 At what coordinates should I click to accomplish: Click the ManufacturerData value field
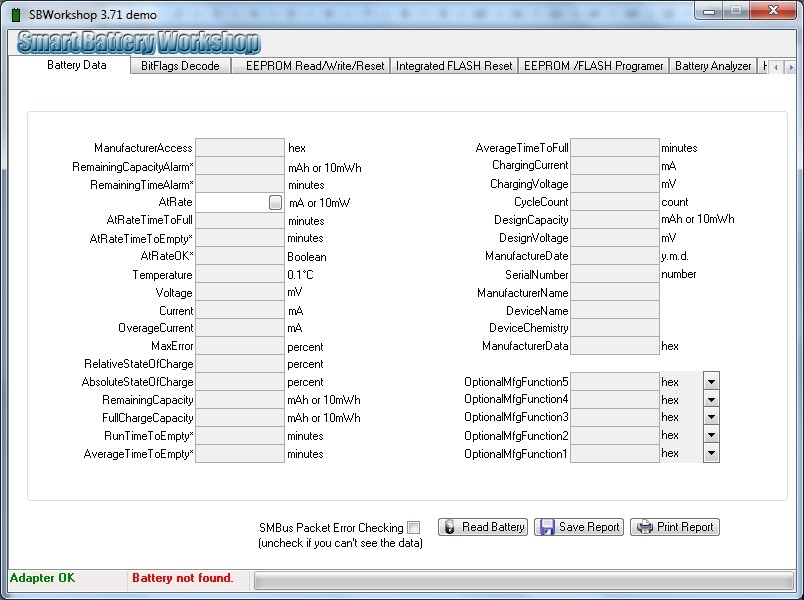pos(615,346)
